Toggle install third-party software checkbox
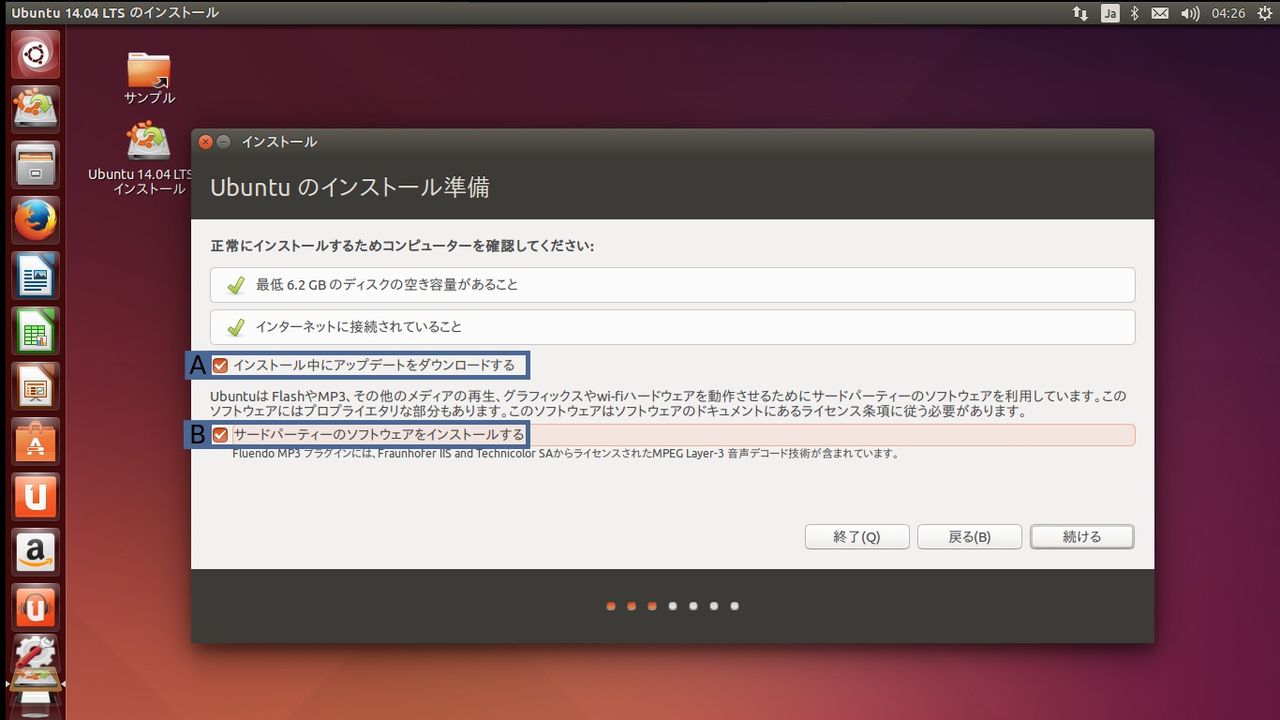The height and width of the screenshot is (720, 1280). pos(220,435)
